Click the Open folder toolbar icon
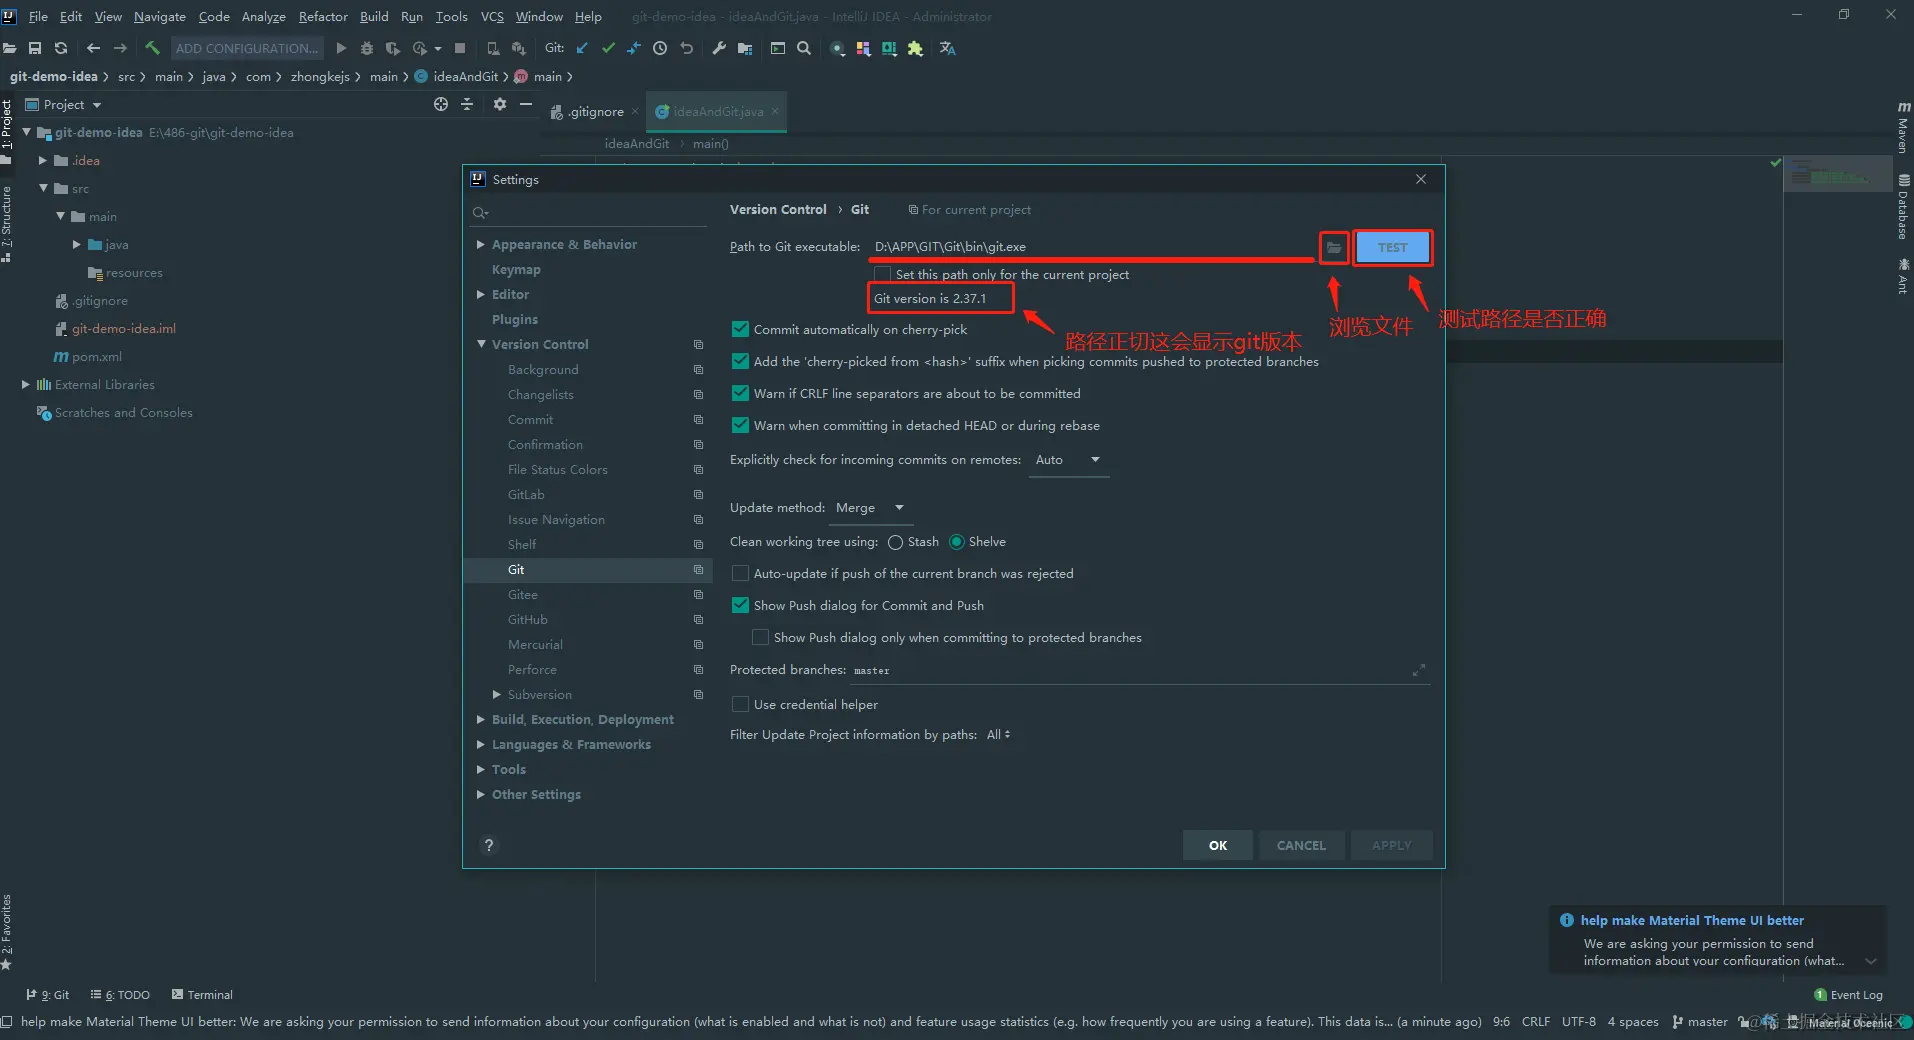Screen dimensions: 1914x1040 (9, 48)
